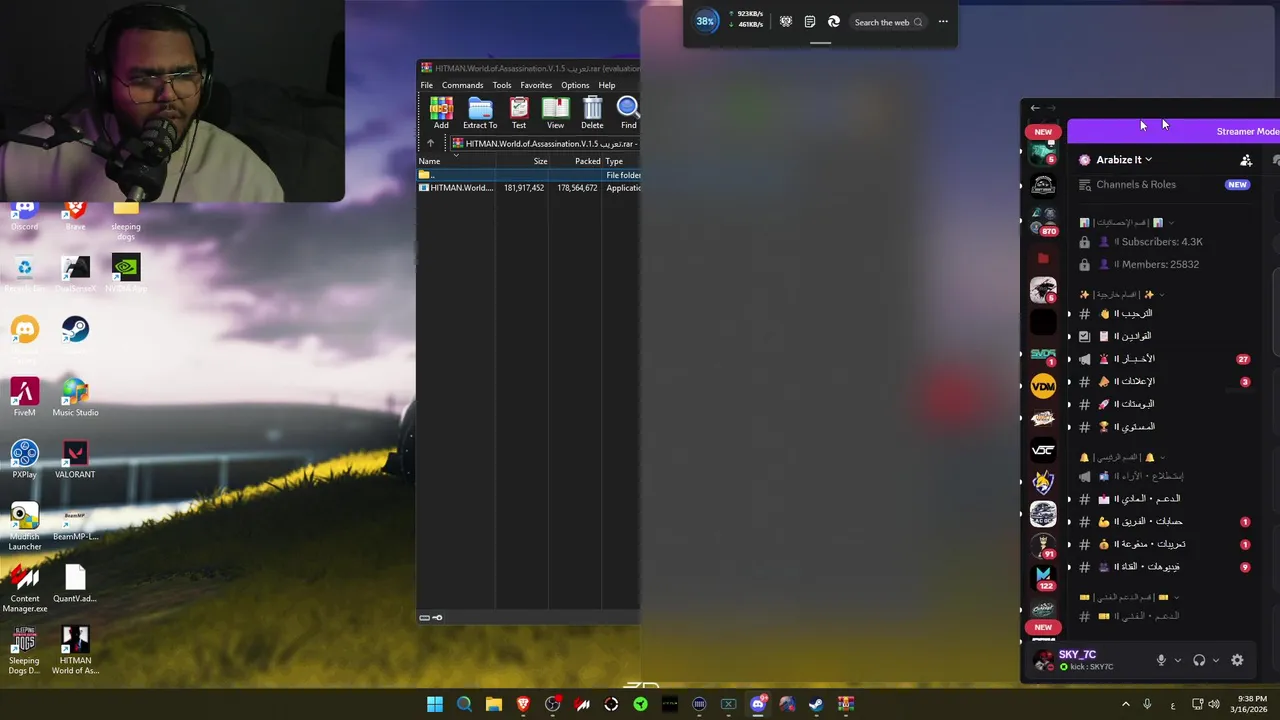Open the Members: 25832 locked channel
Screen dimensions: 1280x720
tap(1165, 265)
